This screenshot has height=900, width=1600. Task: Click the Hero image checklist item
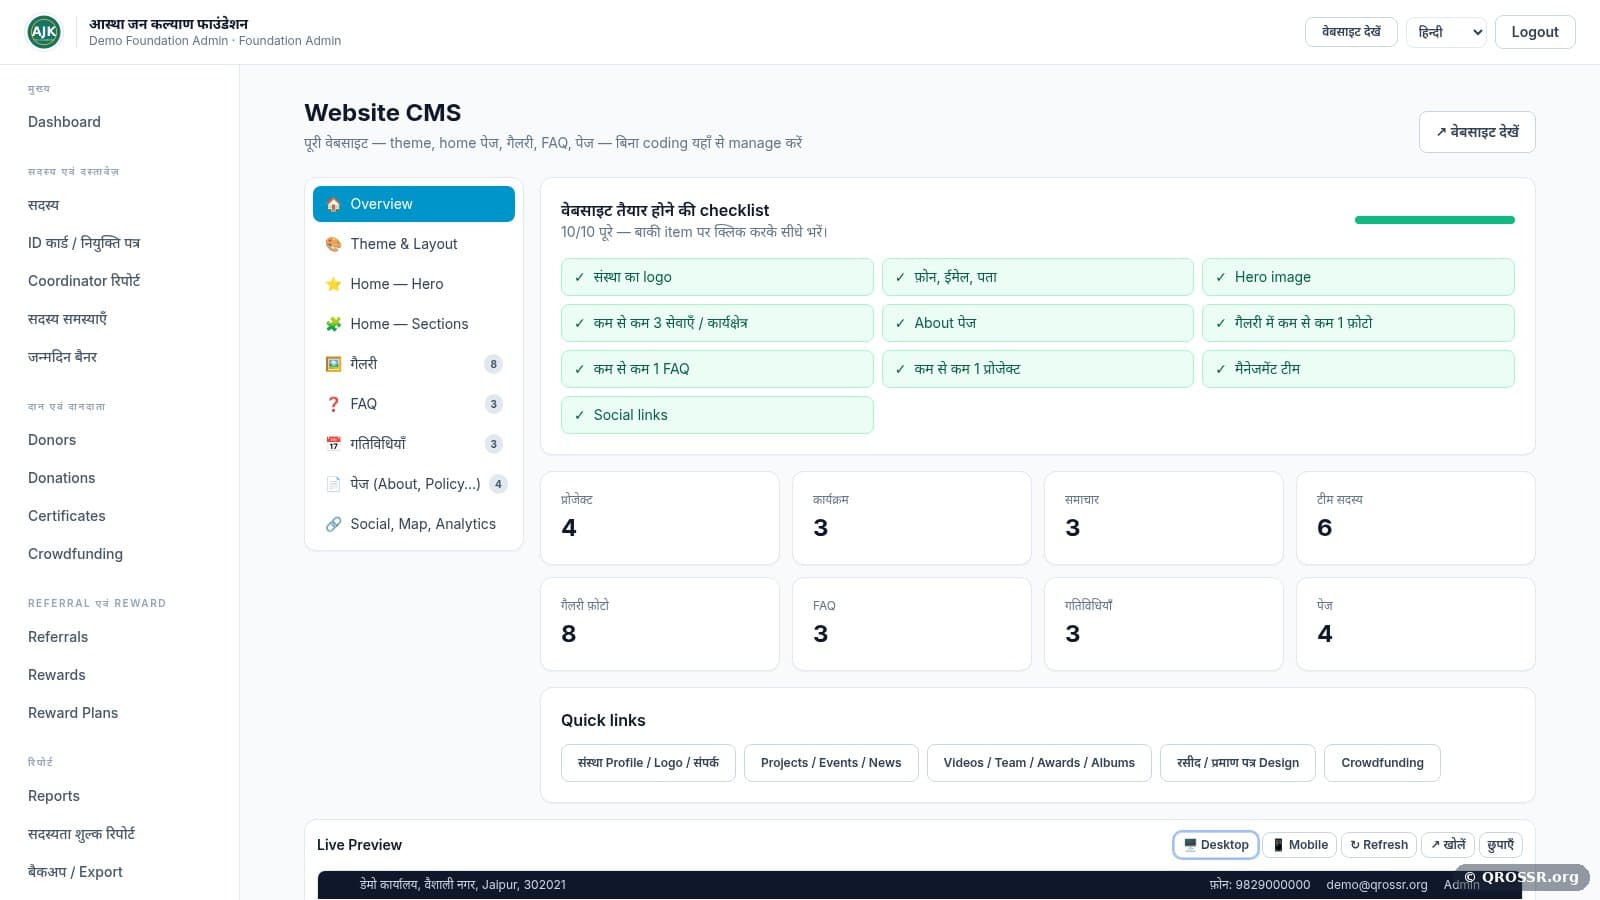click(1358, 277)
